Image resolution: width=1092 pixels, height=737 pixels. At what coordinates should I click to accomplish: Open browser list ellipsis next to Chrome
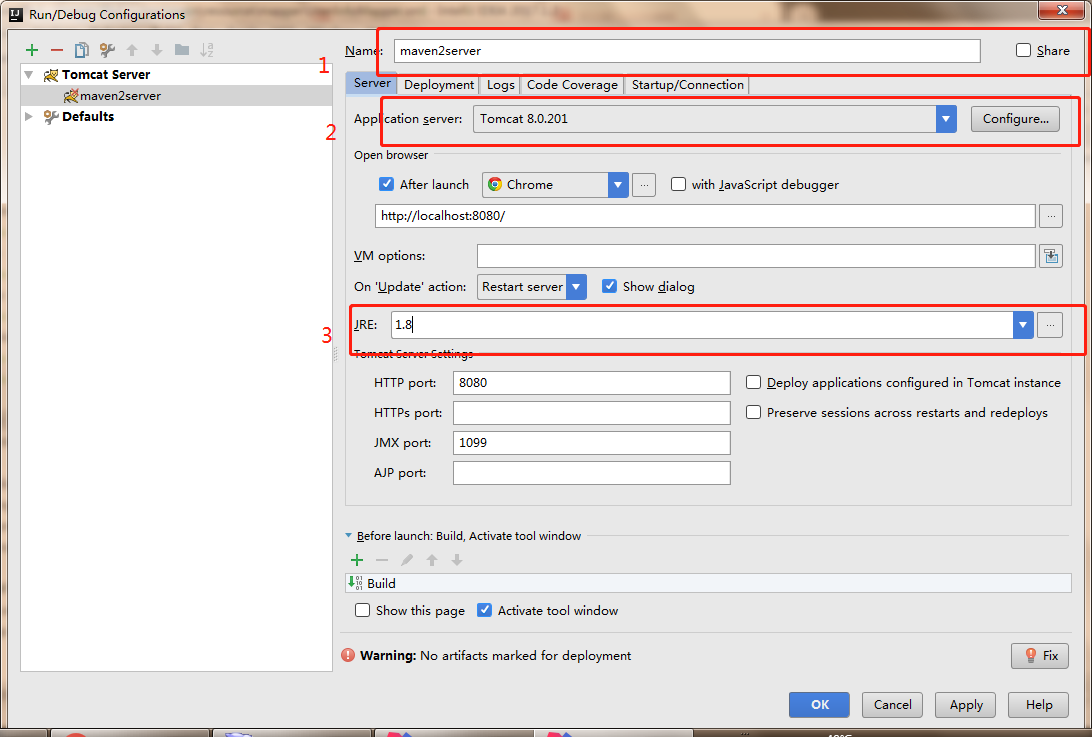pyautogui.click(x=644, y=185)
